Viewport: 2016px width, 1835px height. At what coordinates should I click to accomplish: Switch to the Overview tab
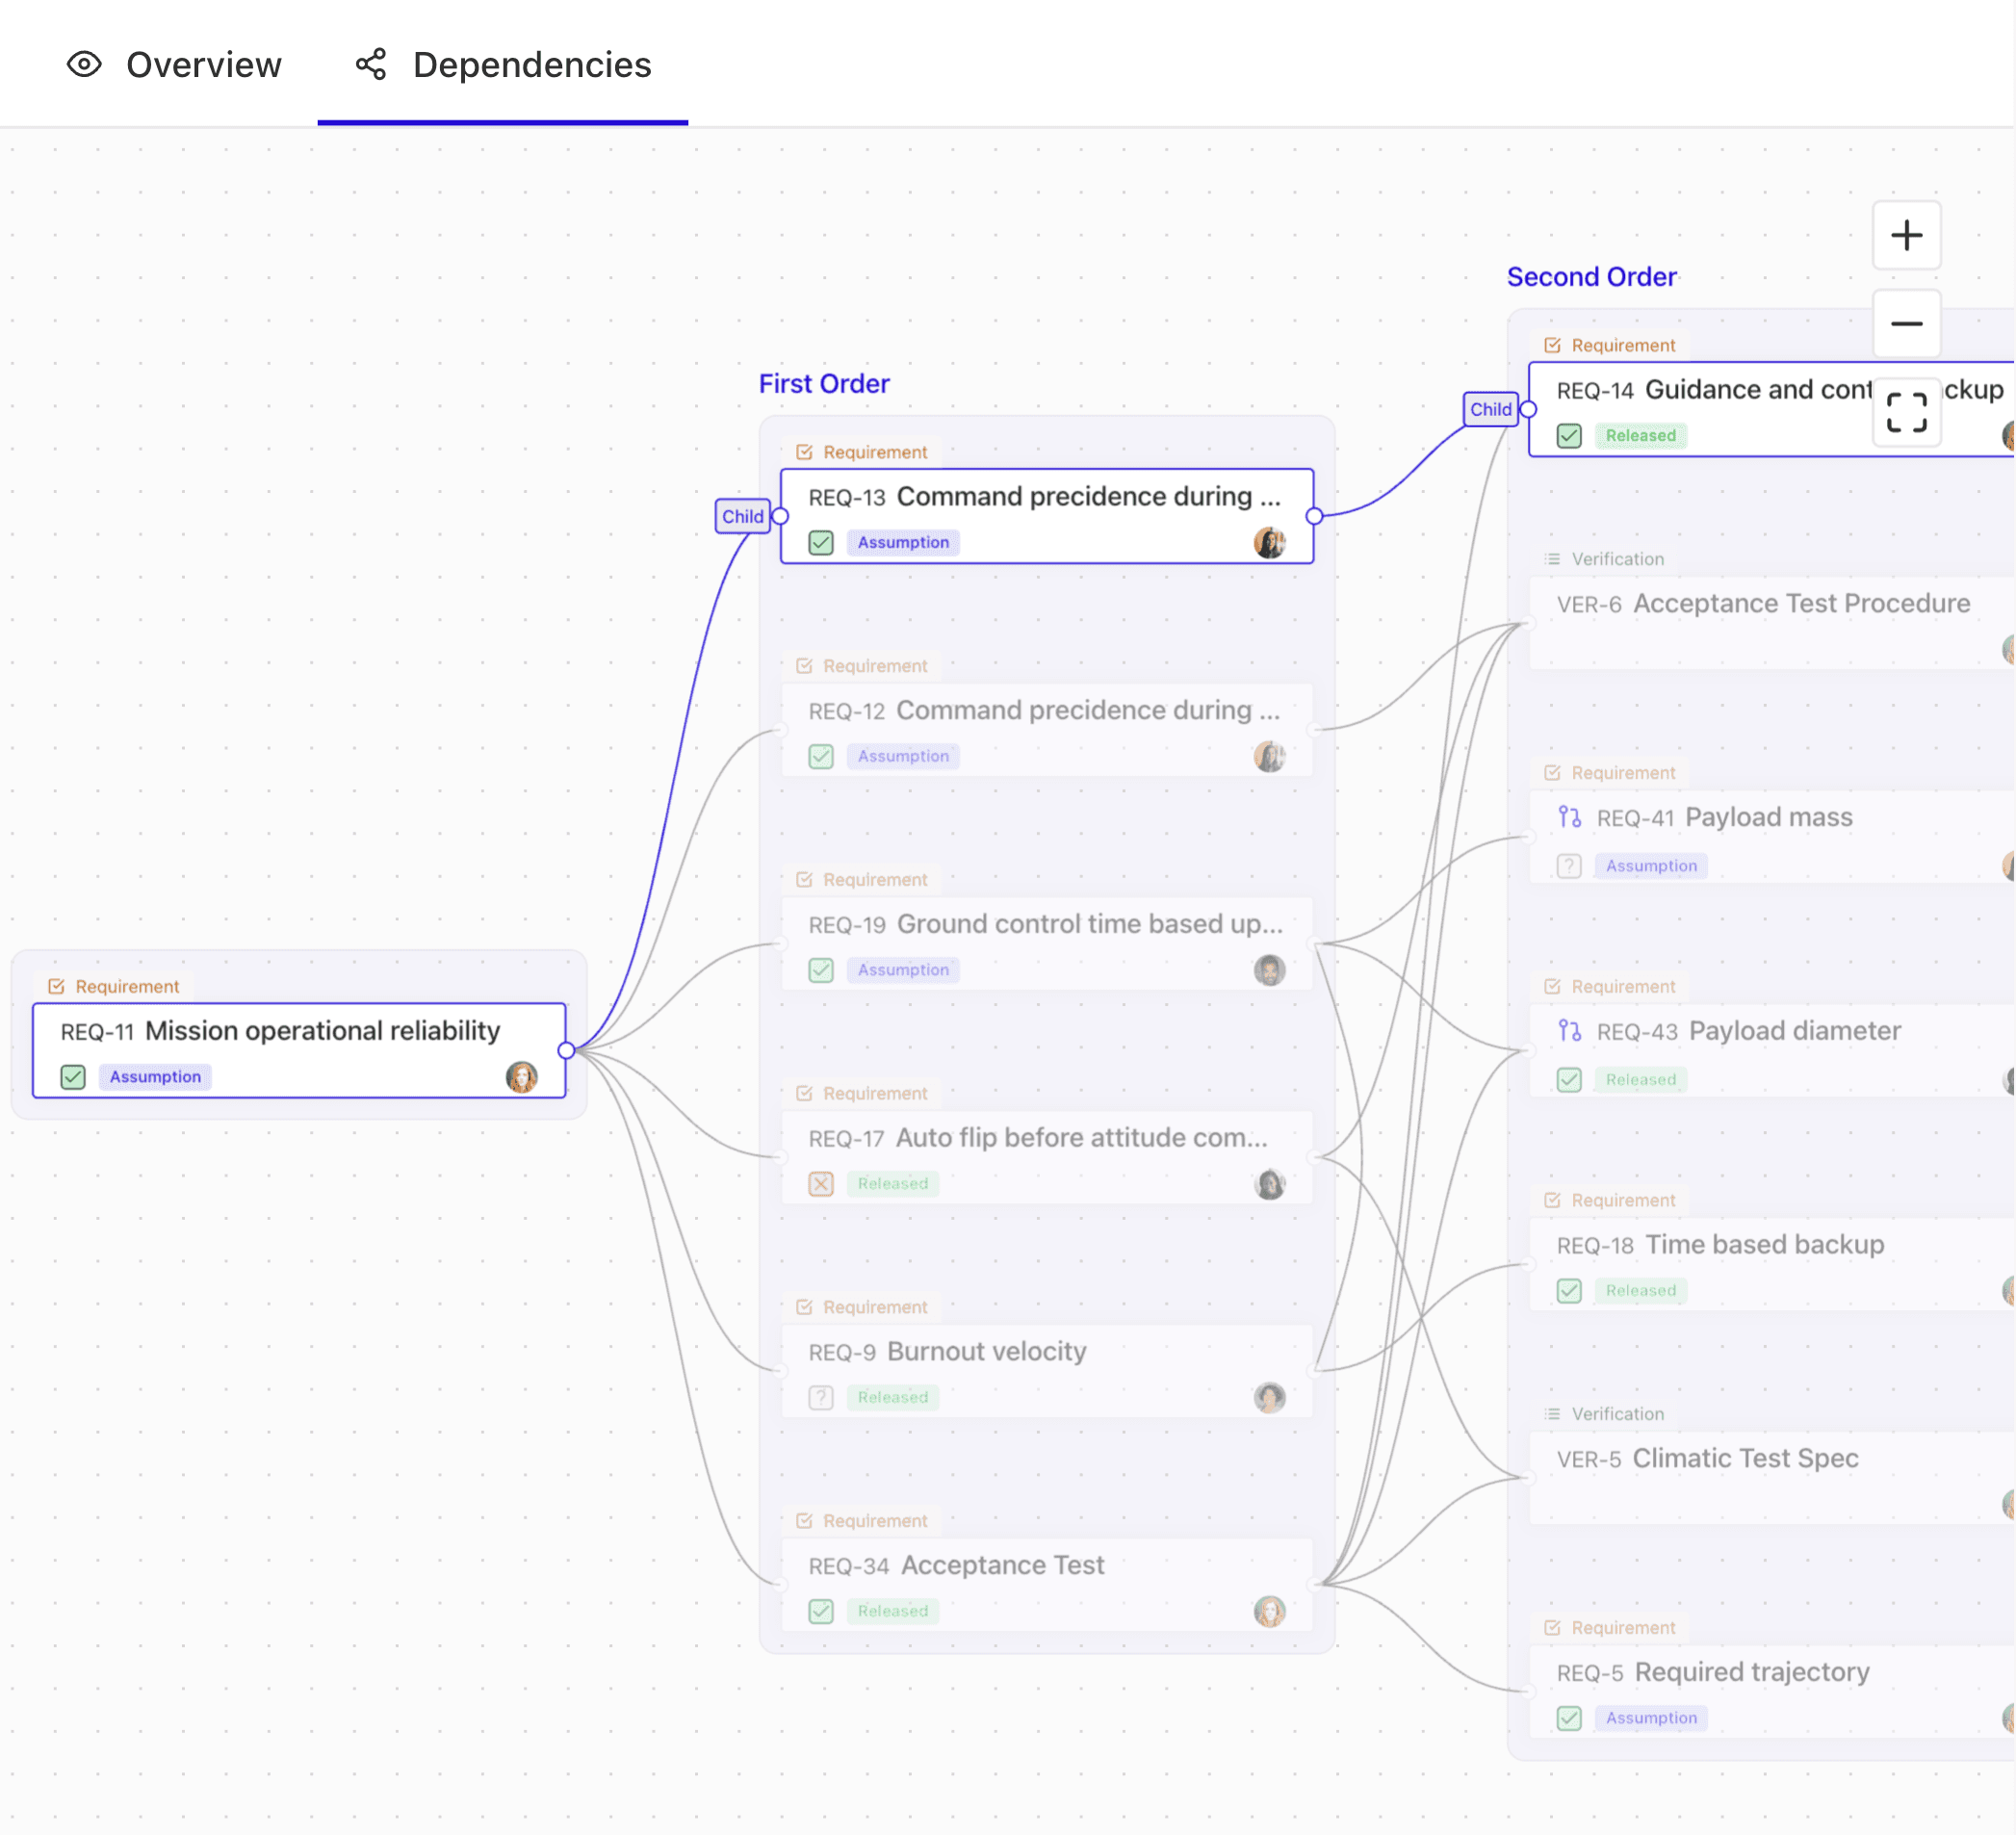(x=176, y=63)
